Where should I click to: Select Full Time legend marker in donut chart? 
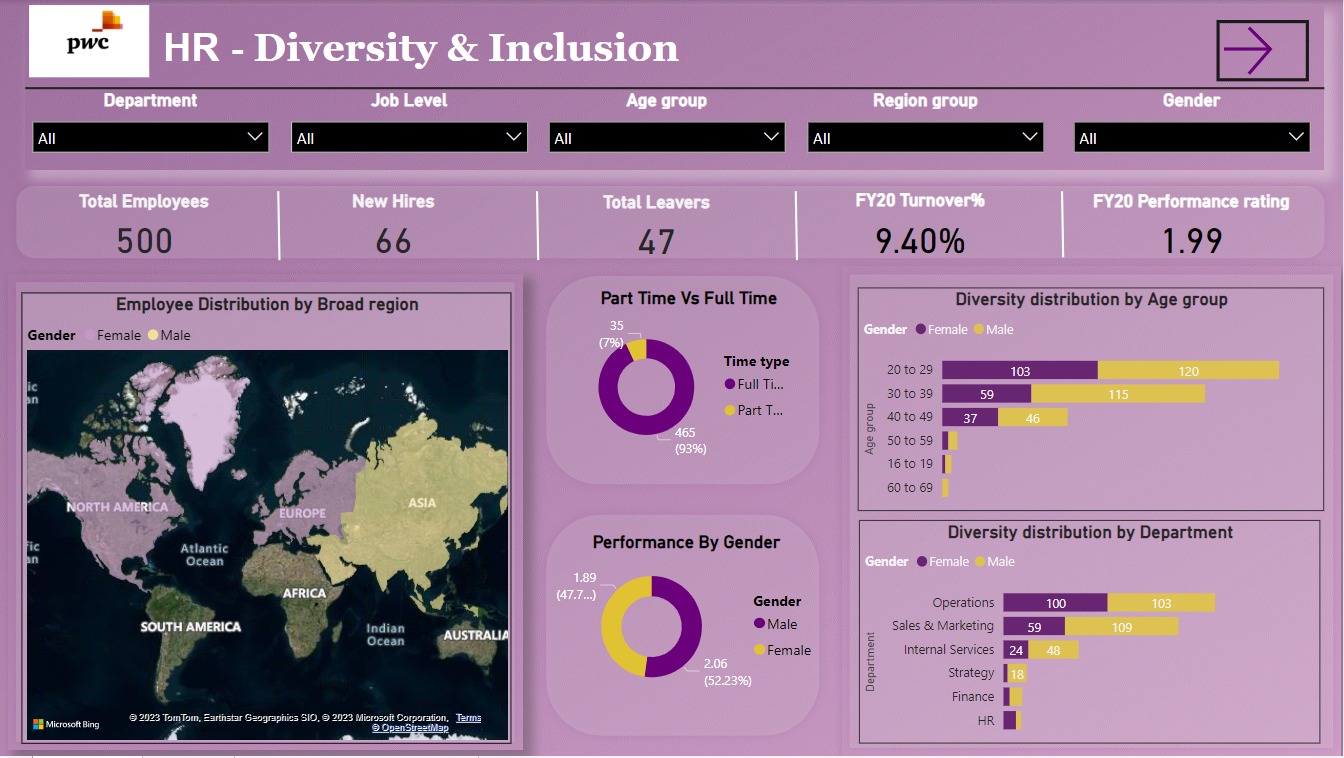[x=729, y=384]
